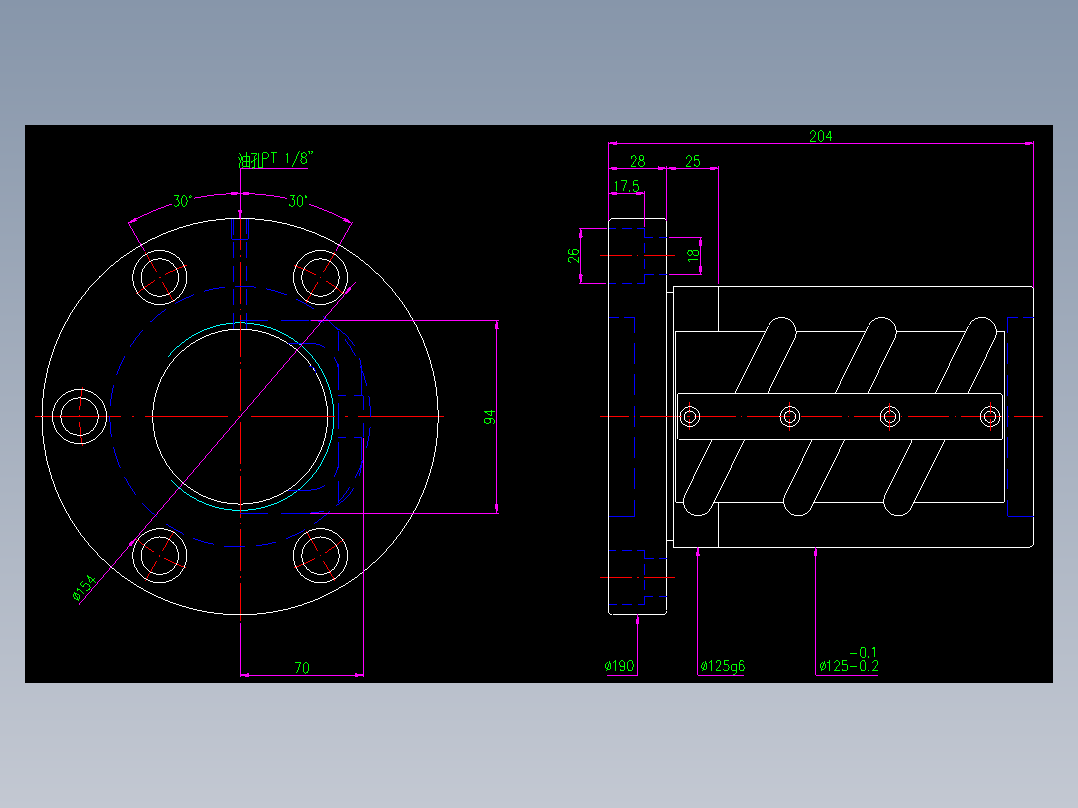Pick the upper-right flange bolt hole
Viewport: 1078px width, 808px height.
(320, 278)
